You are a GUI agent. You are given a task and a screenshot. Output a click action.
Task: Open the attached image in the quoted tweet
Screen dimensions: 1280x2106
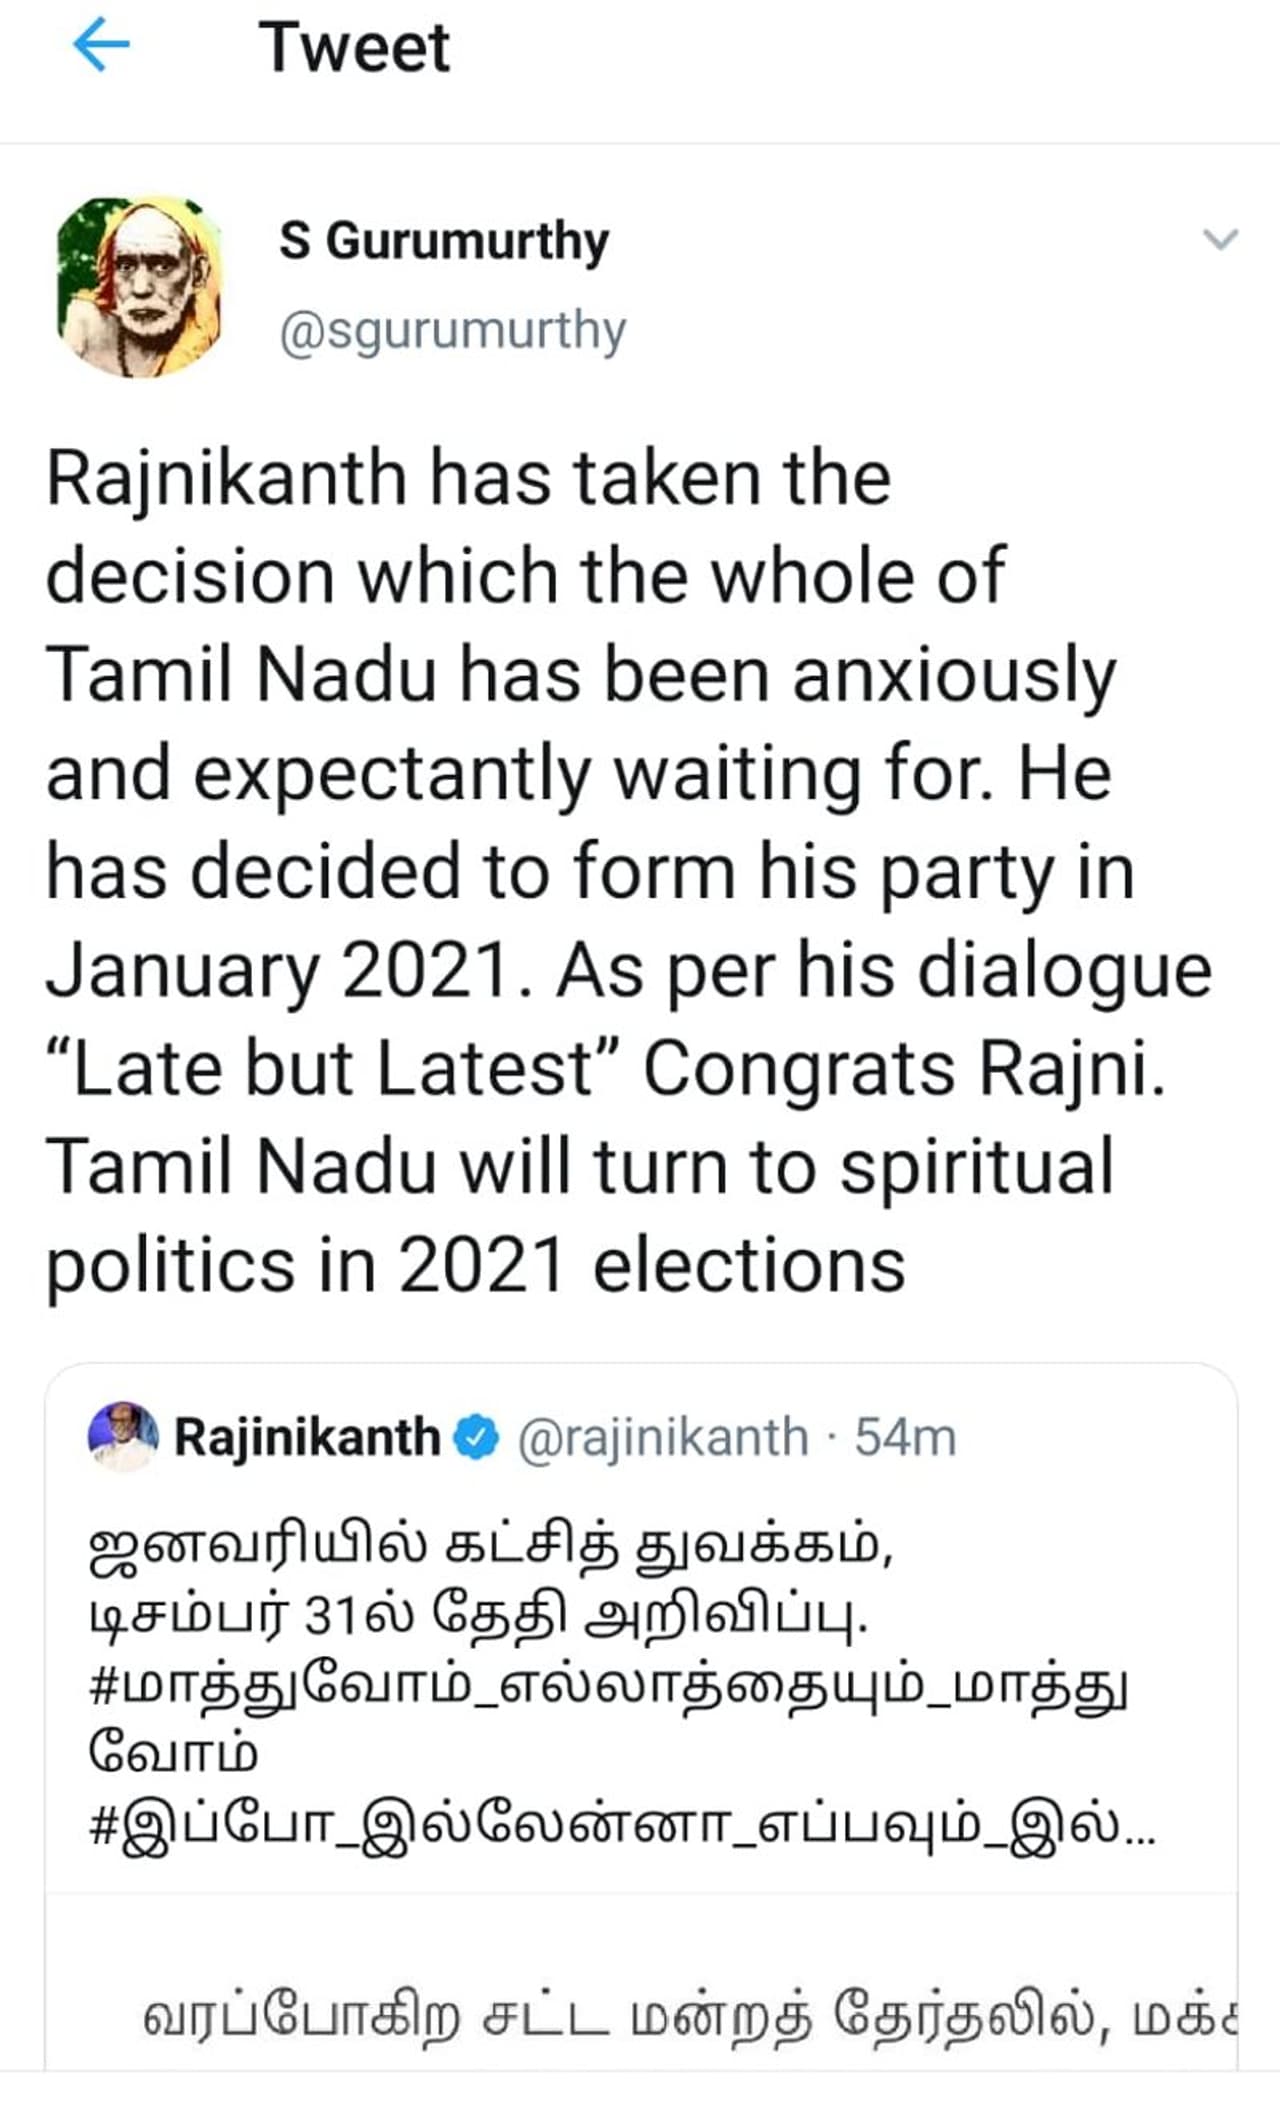pyautogui.click(x=640, y=1990)
